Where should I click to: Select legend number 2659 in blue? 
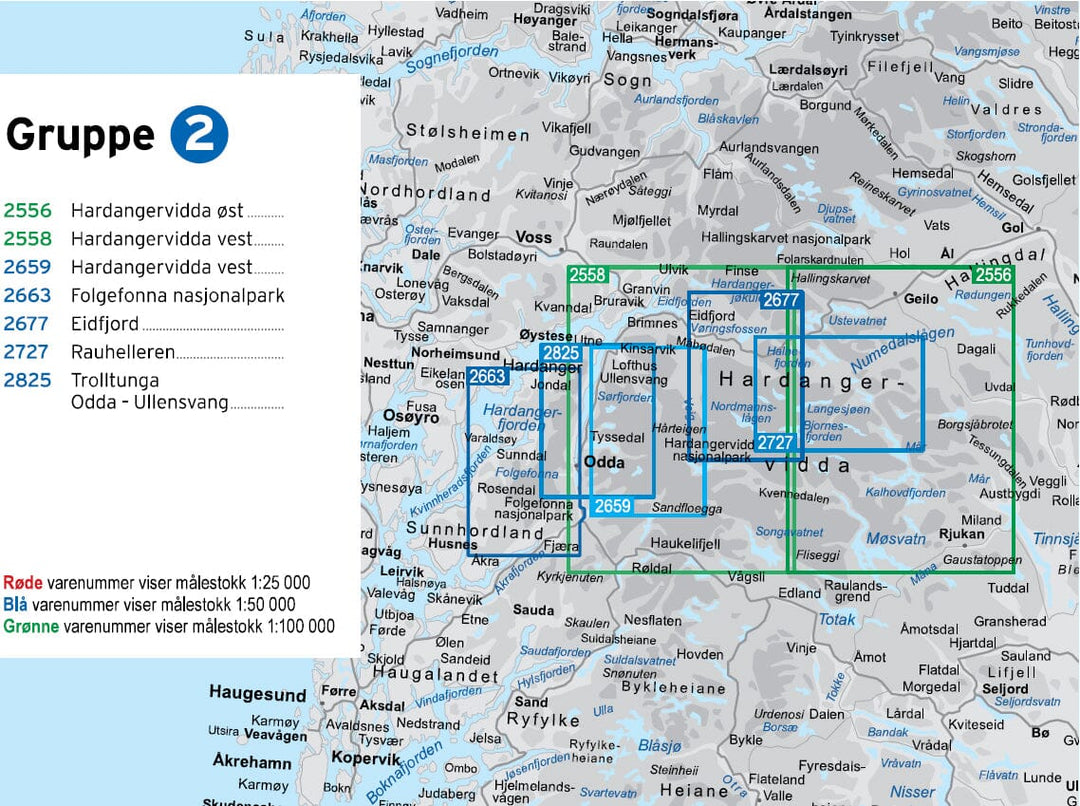click(x=28, y=267)
